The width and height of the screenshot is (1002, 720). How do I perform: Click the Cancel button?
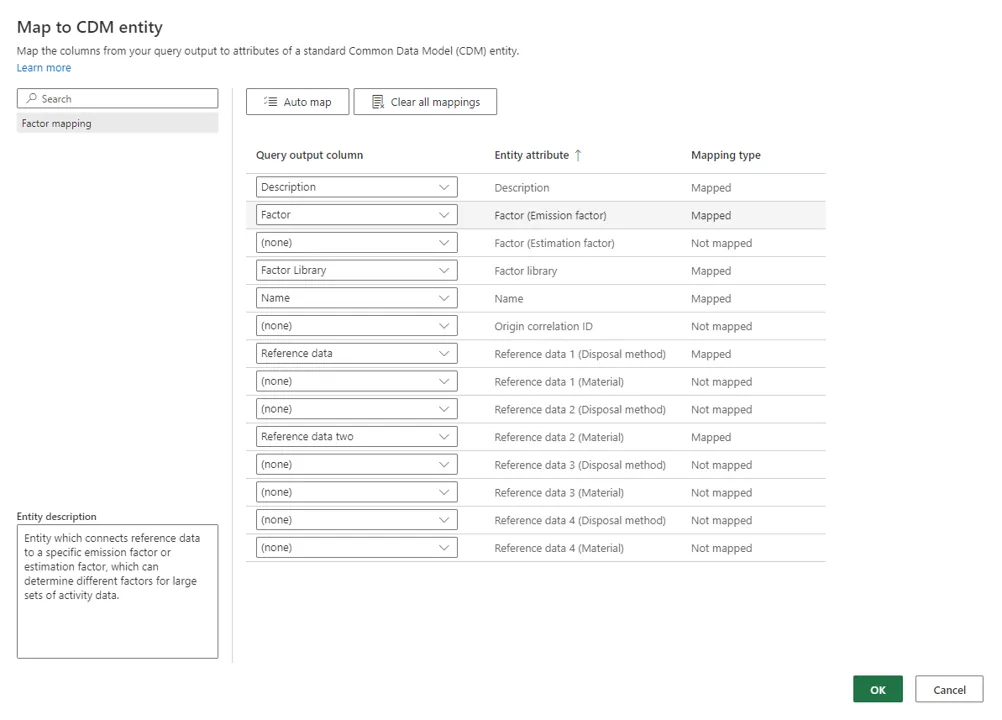click(949, 689)
